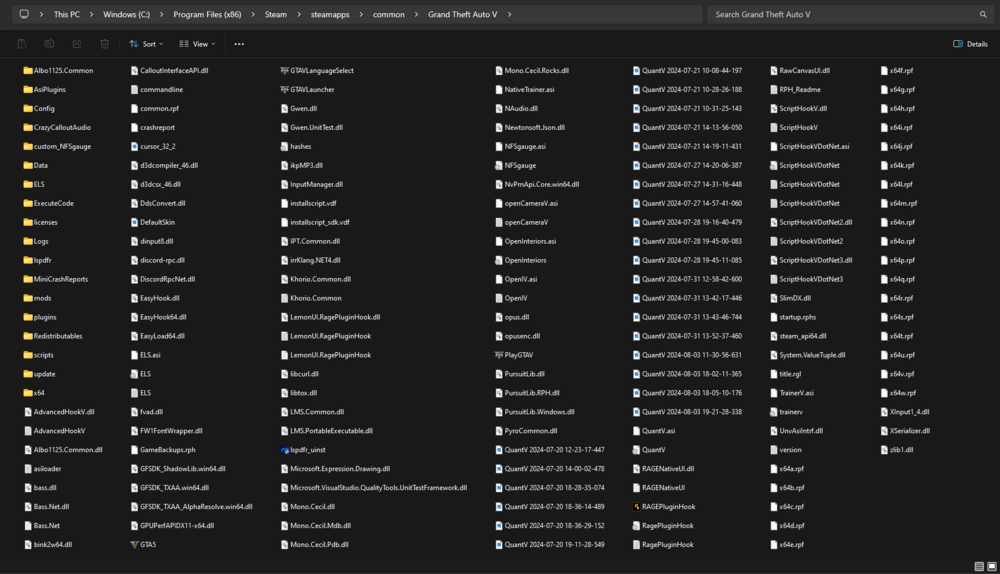Select RPH_Readme file
The height and width of the screenshot is (574, 1000).
[795, 89]
